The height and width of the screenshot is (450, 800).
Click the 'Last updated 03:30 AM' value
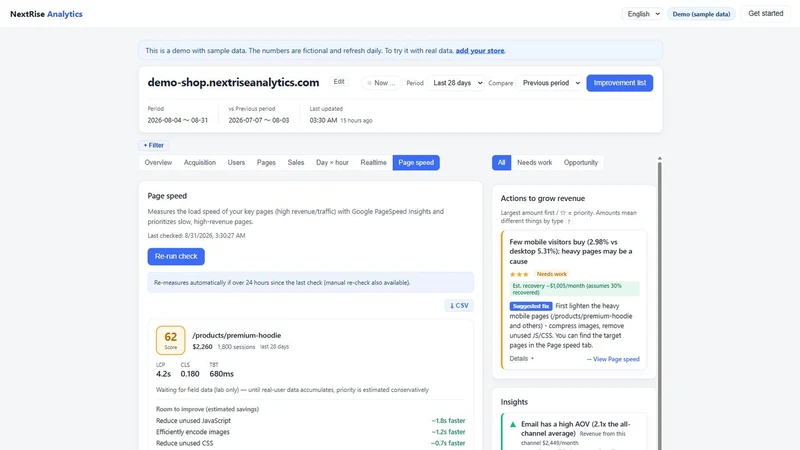pyautogui.click(x=323, y=120)
